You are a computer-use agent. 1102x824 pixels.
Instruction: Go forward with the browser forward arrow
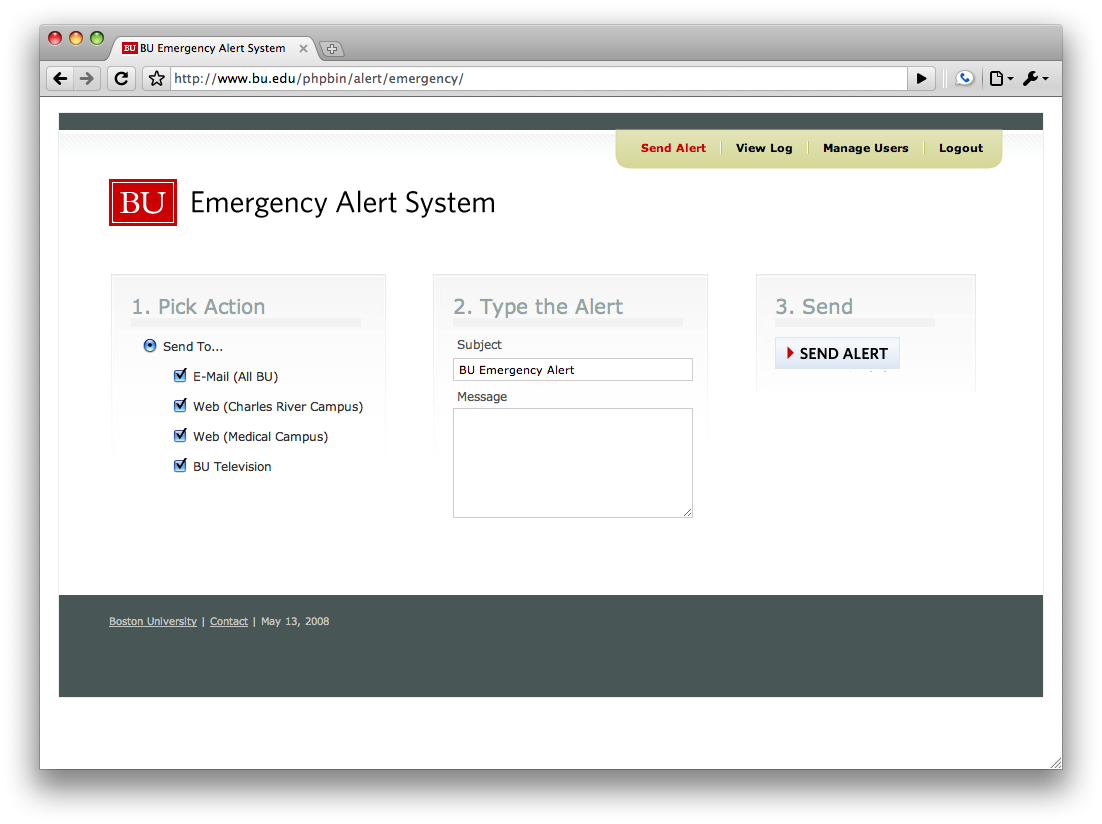tap(86, 78)
